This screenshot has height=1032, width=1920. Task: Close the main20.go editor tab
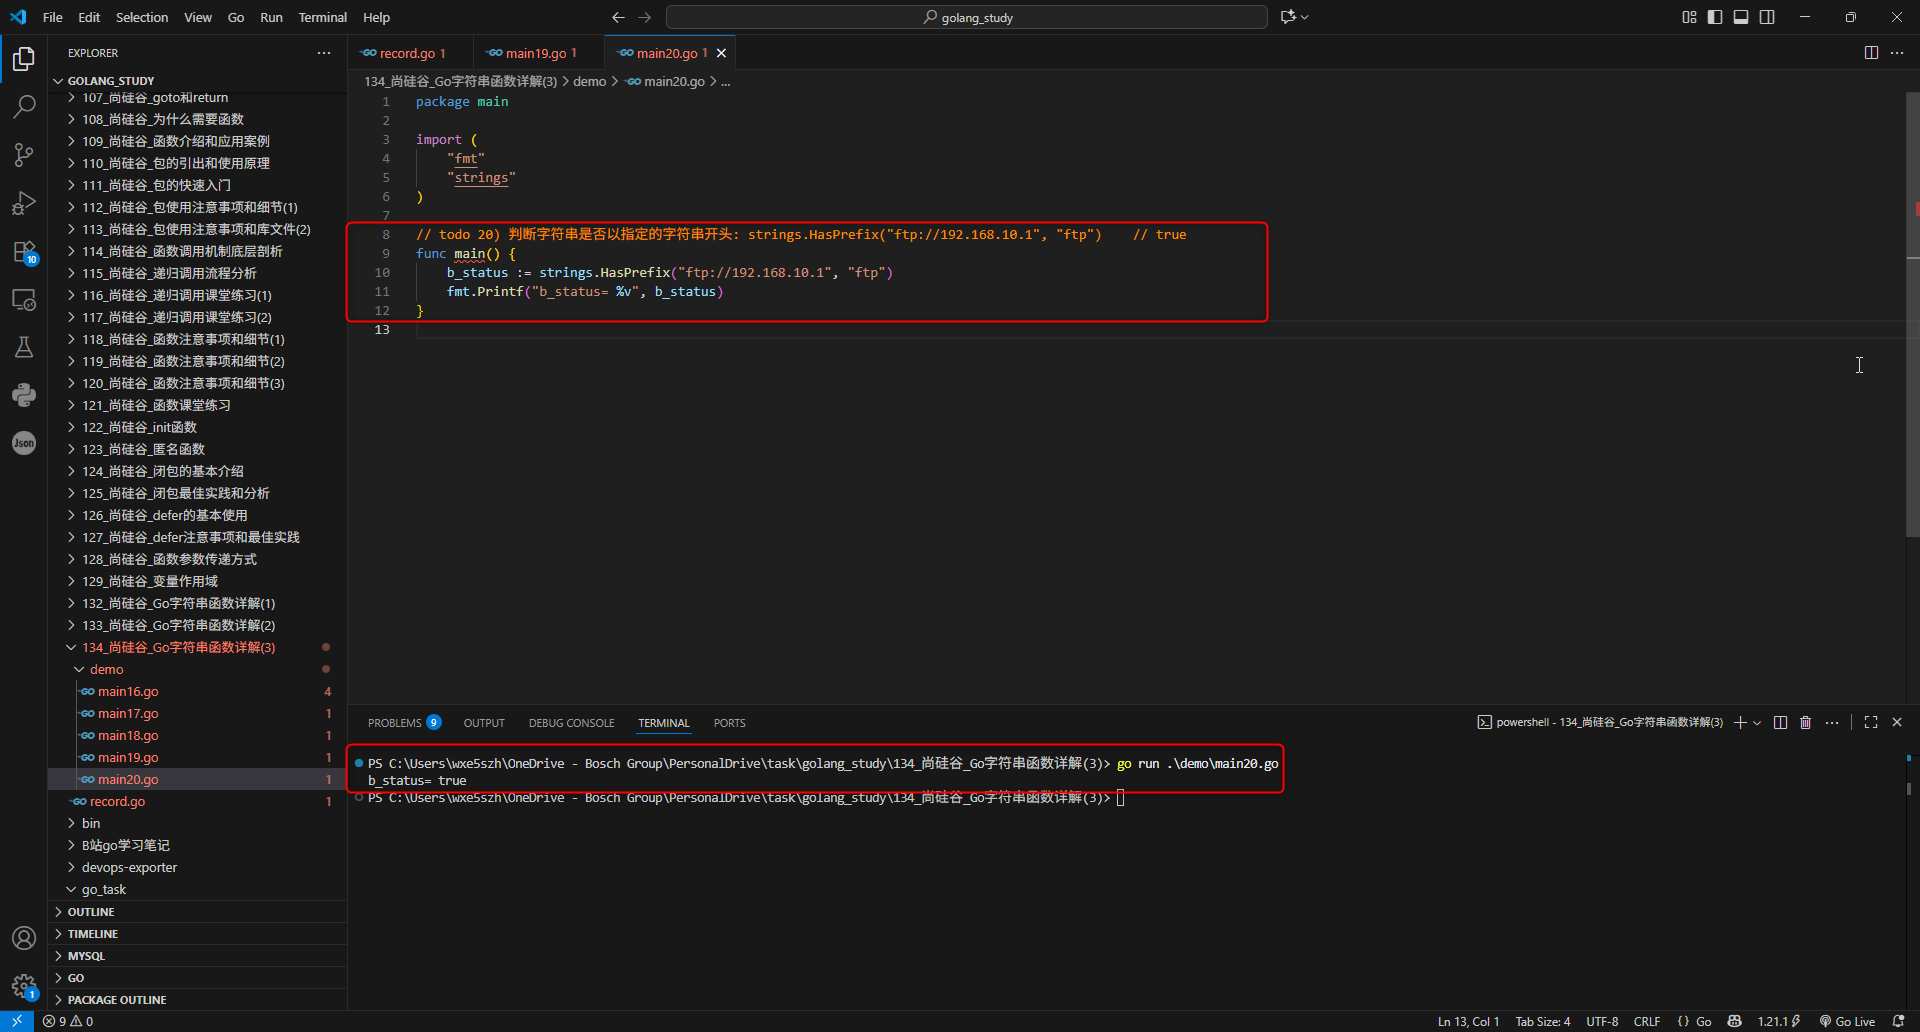721,53
